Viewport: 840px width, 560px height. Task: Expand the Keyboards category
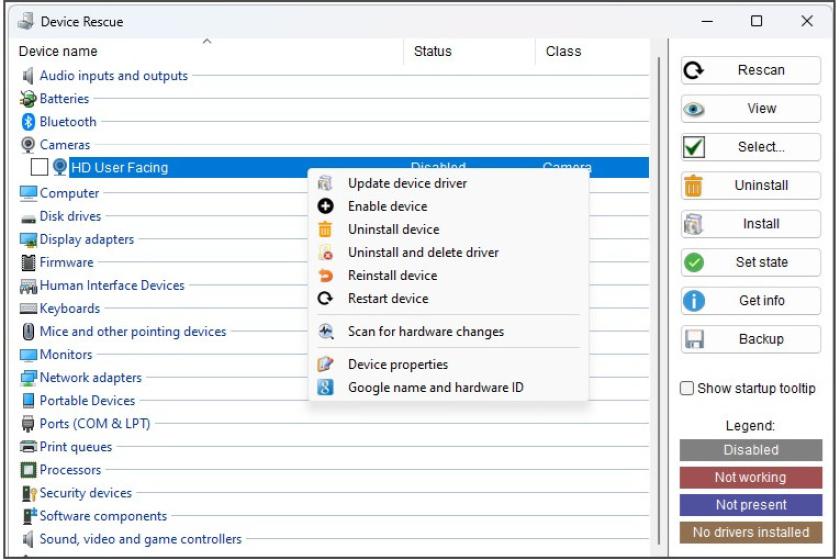click(x=70, y=309)
